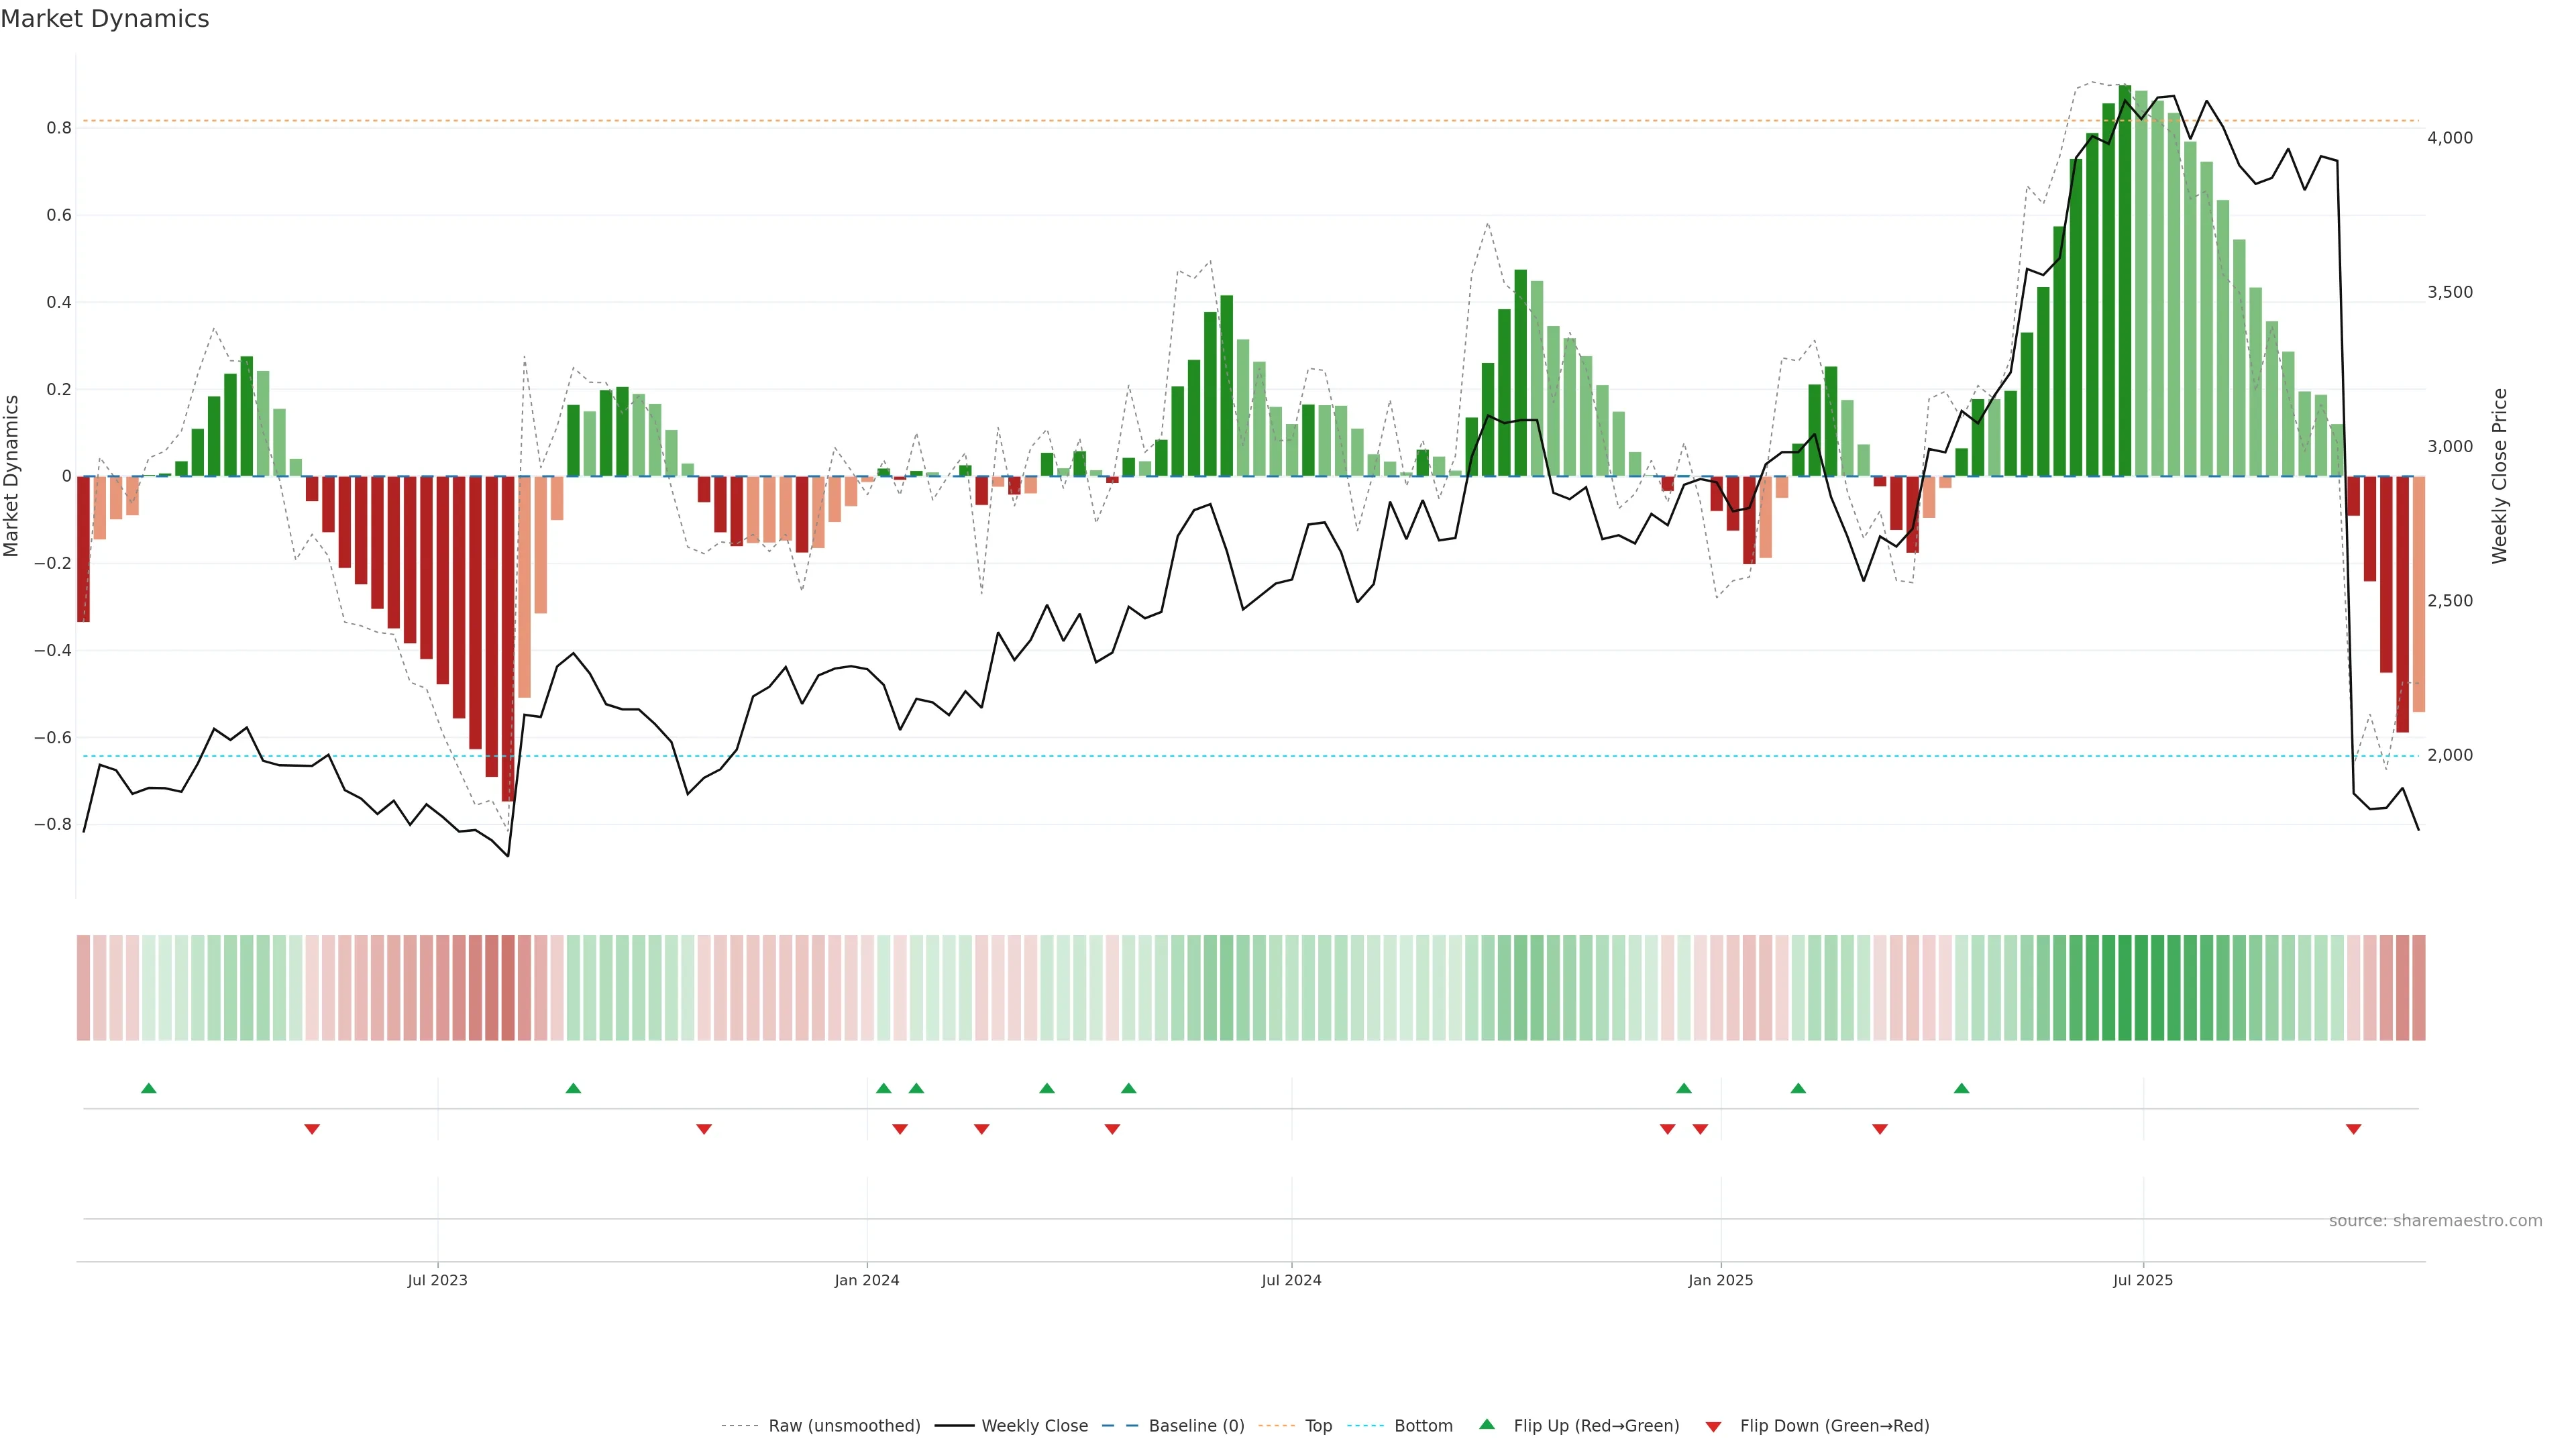Image resolution: width=2576 pixels, height=1449 pixels.
Task: Click the green flip-up marker just after Jul 2023
Action: point(573,1088)
